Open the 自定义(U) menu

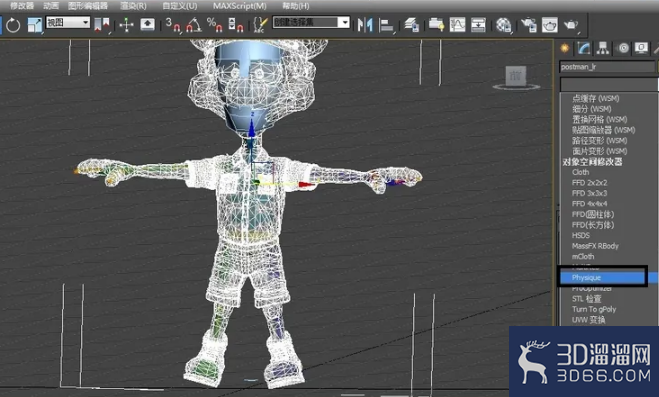tap(179, 6)
